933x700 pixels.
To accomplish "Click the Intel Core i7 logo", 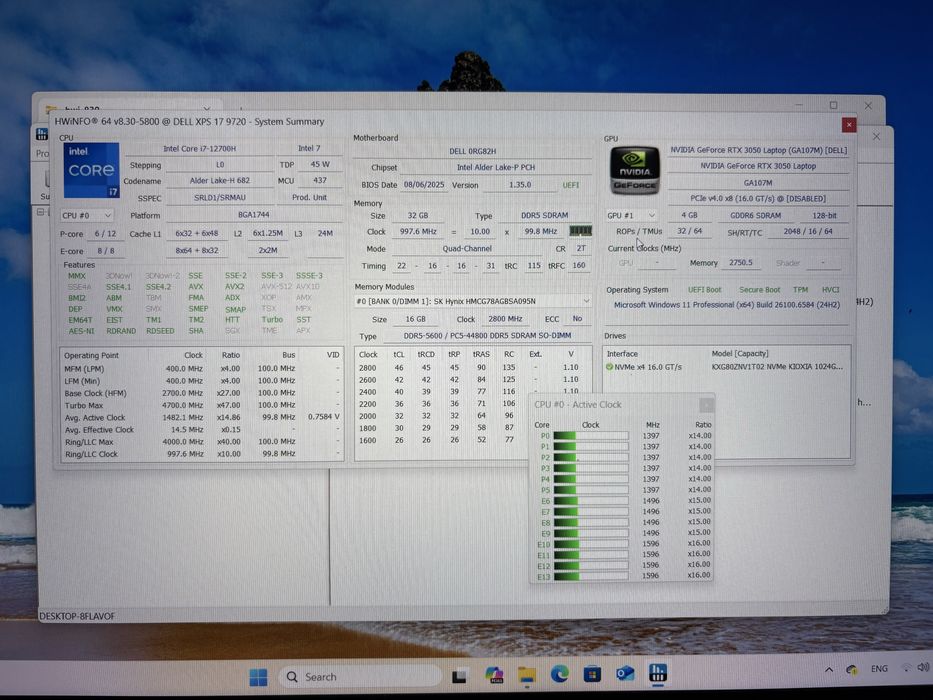I will click(91, 170).
